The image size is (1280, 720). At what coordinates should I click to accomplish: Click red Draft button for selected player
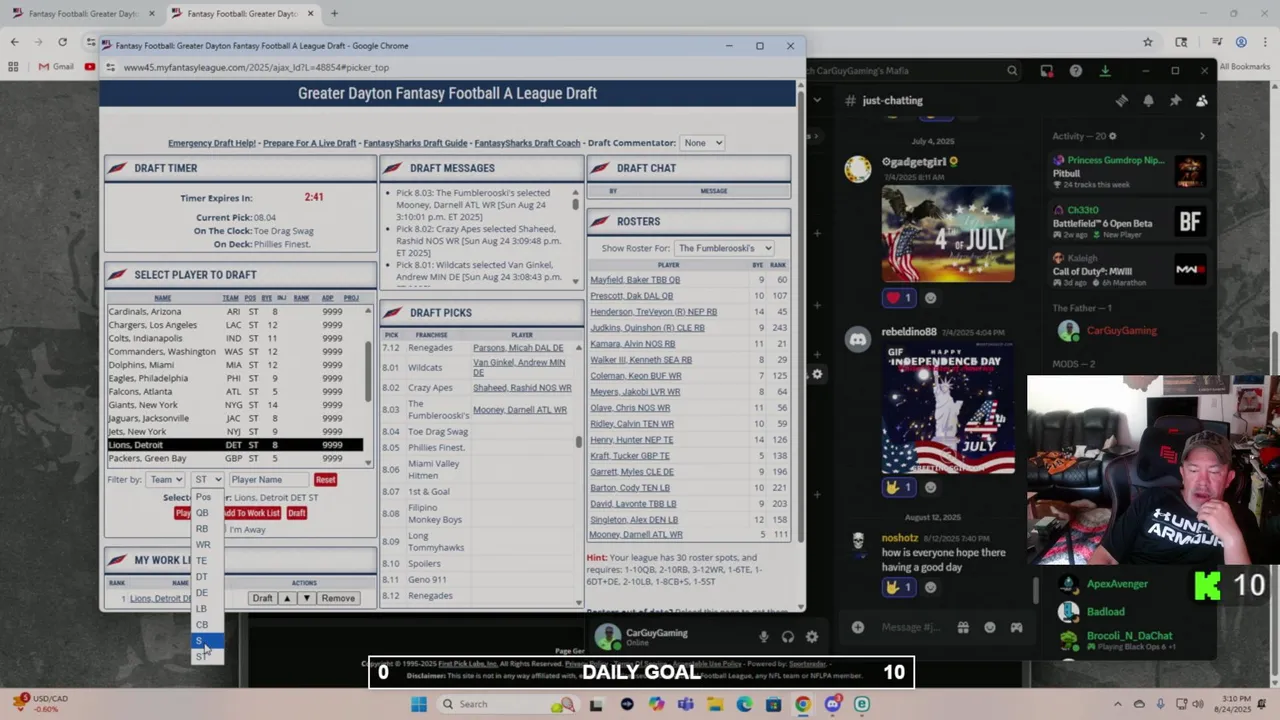pos(296,513)
